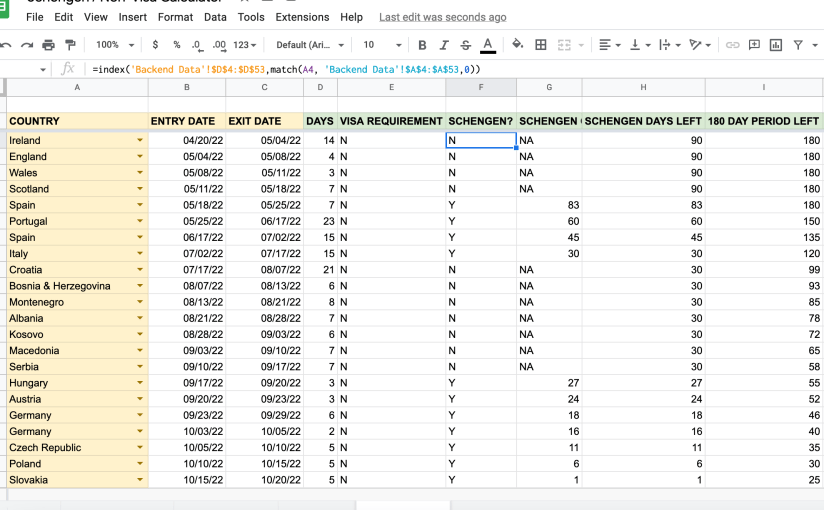
Task: Open the Format menu
Action: point(175,17)
